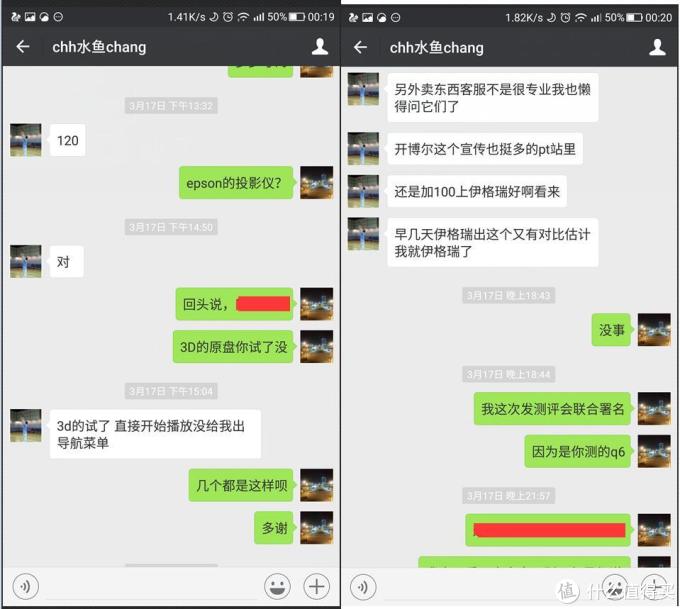Tap contact avatar beside the '120' message

click(x=26, y=140)
